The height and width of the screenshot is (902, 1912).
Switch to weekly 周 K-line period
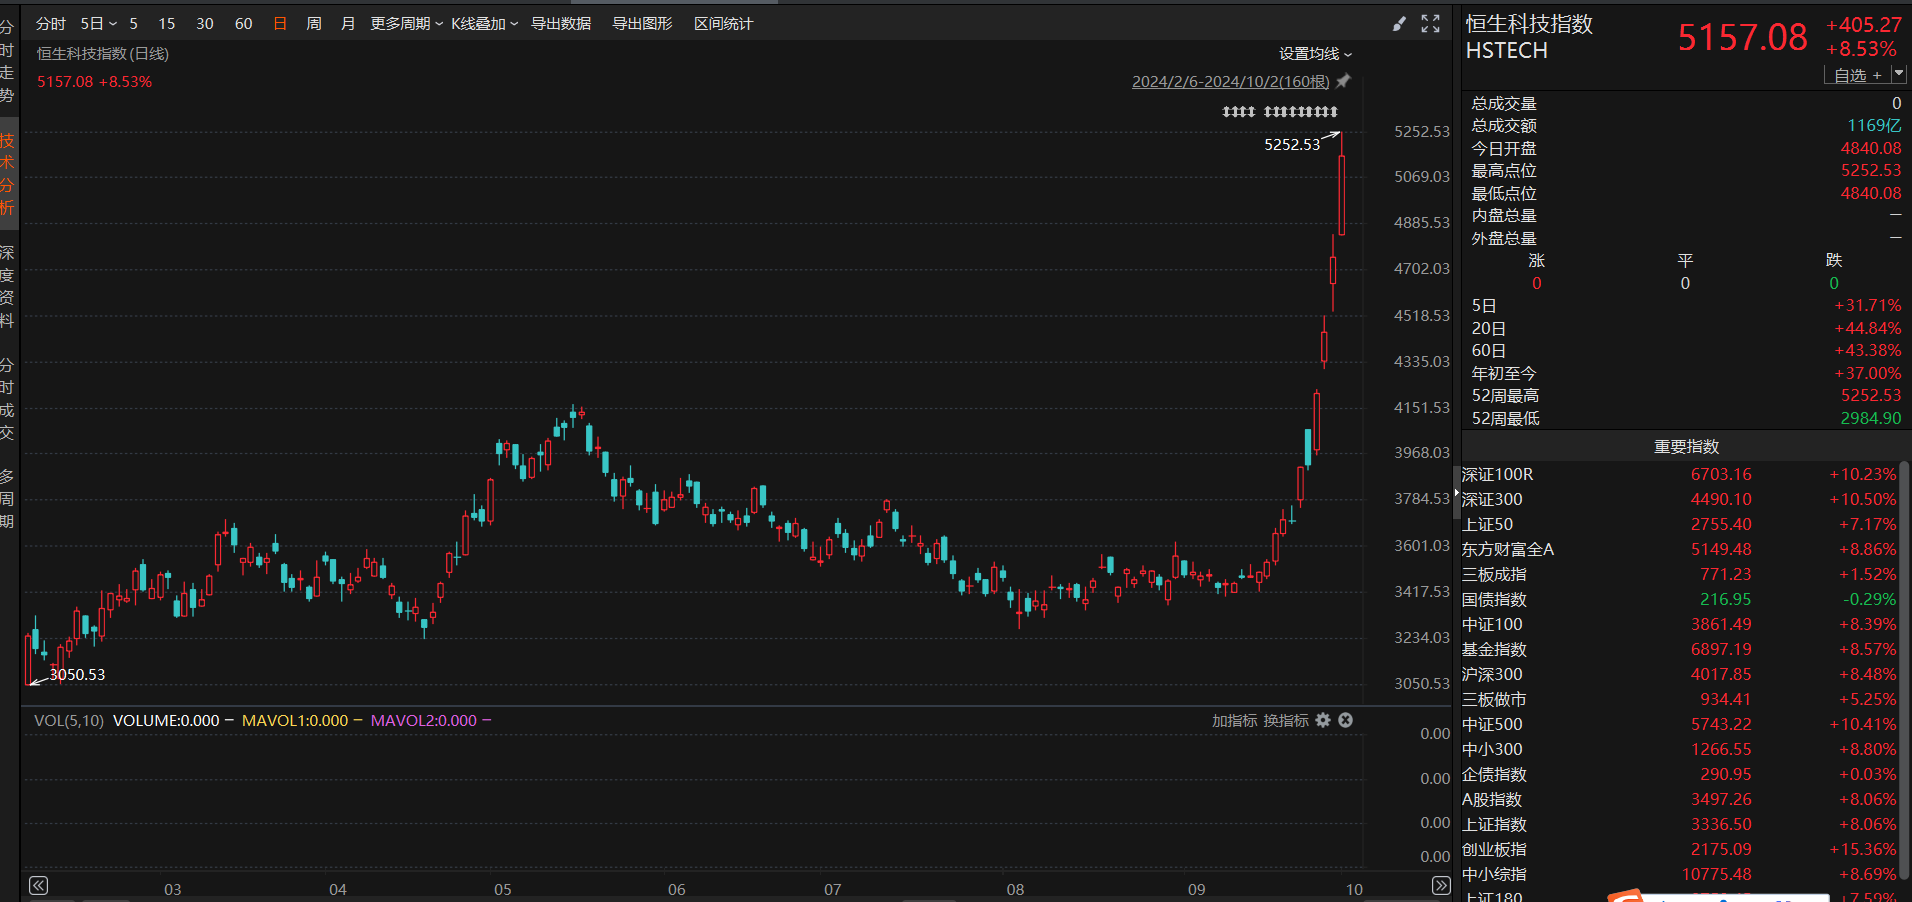pyautogui.click(x=314, y=23)
